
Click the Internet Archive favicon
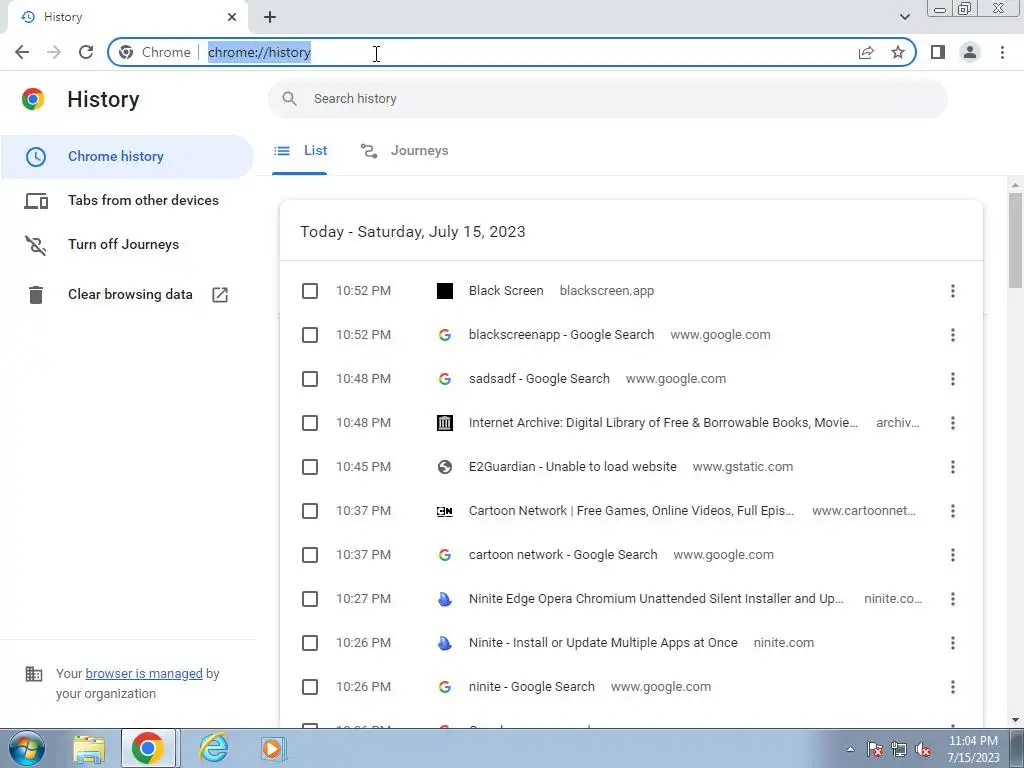pyautogui.click(x=445, y=423)
